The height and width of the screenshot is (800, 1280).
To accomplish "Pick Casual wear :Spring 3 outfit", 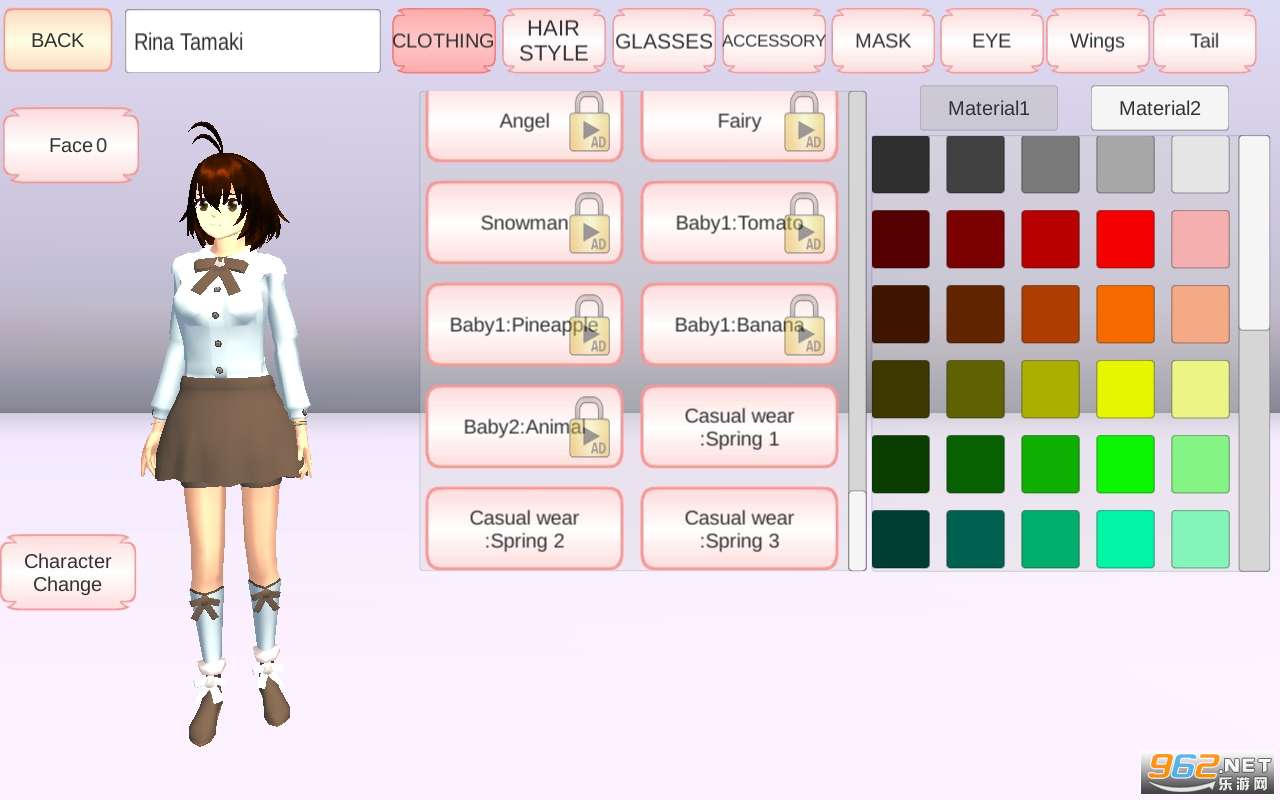I will coord(739,529).
